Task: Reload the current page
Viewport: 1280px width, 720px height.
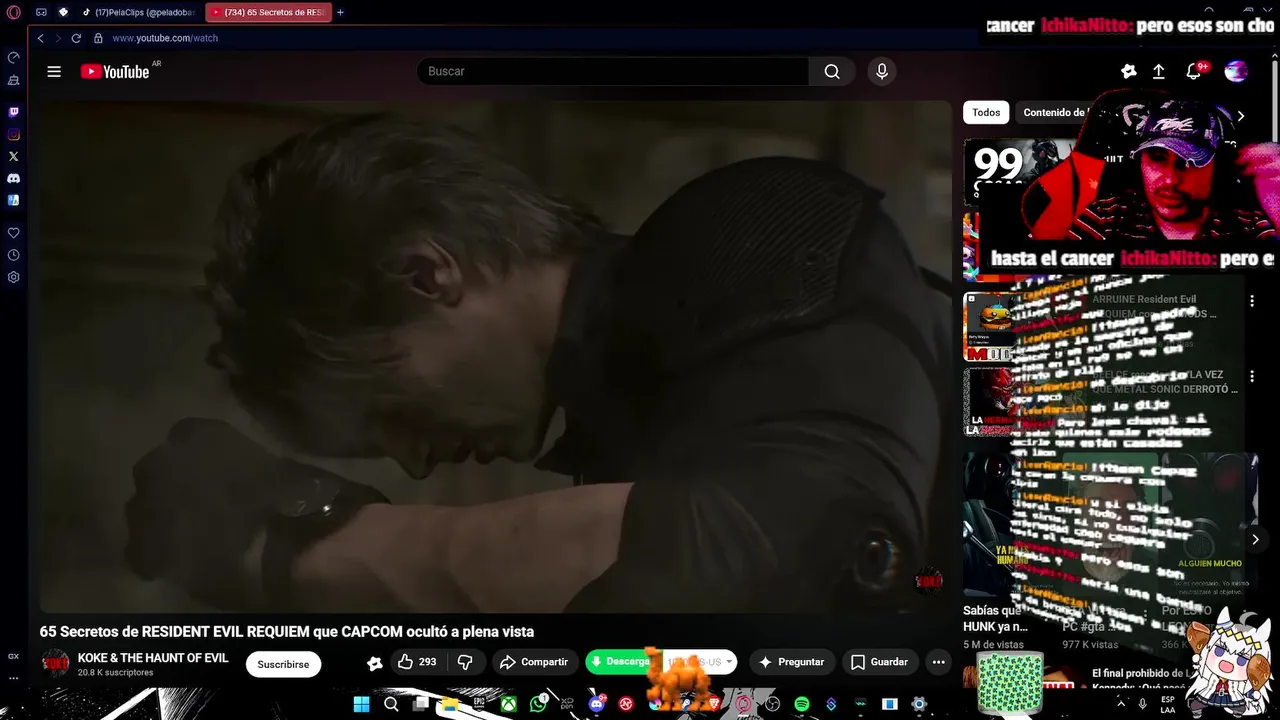Action: pyautogui.click(x=76, y=38)
